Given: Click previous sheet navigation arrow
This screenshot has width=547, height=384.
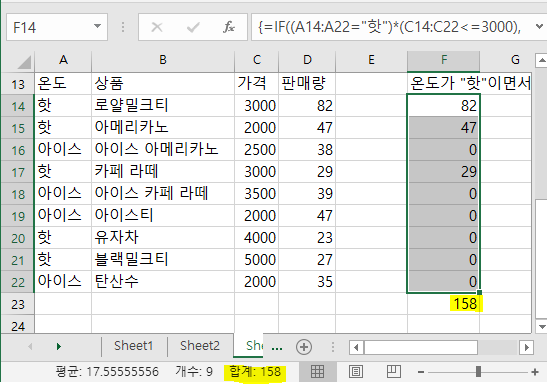Looking at the screenshot, I should click(x=30, y=346).
